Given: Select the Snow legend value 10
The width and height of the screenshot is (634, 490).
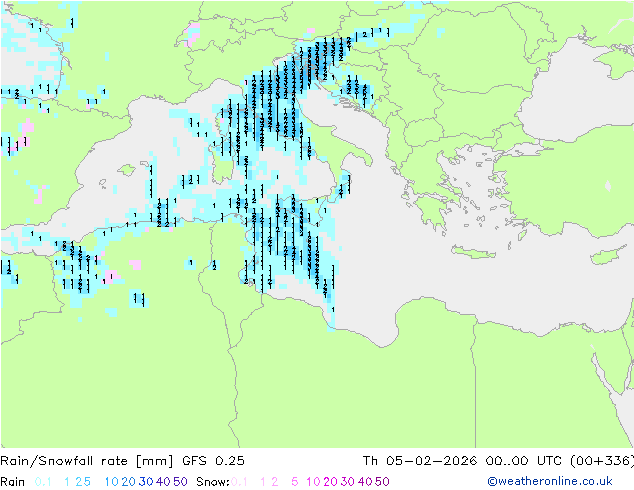Looking at the screenshot, I should point(313,482).
